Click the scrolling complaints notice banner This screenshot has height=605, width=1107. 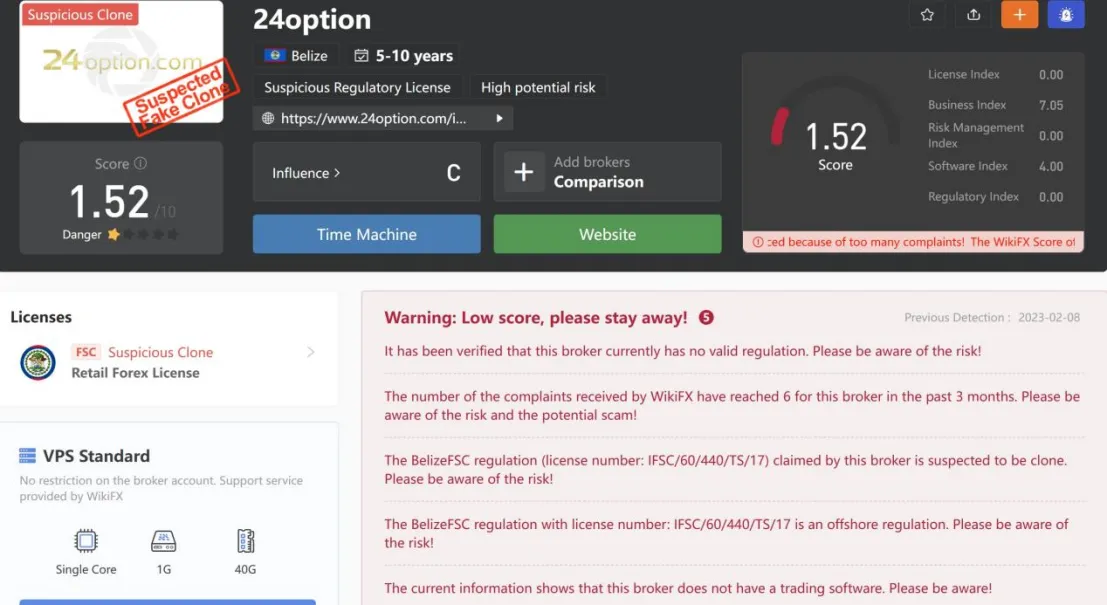[913, 242]
